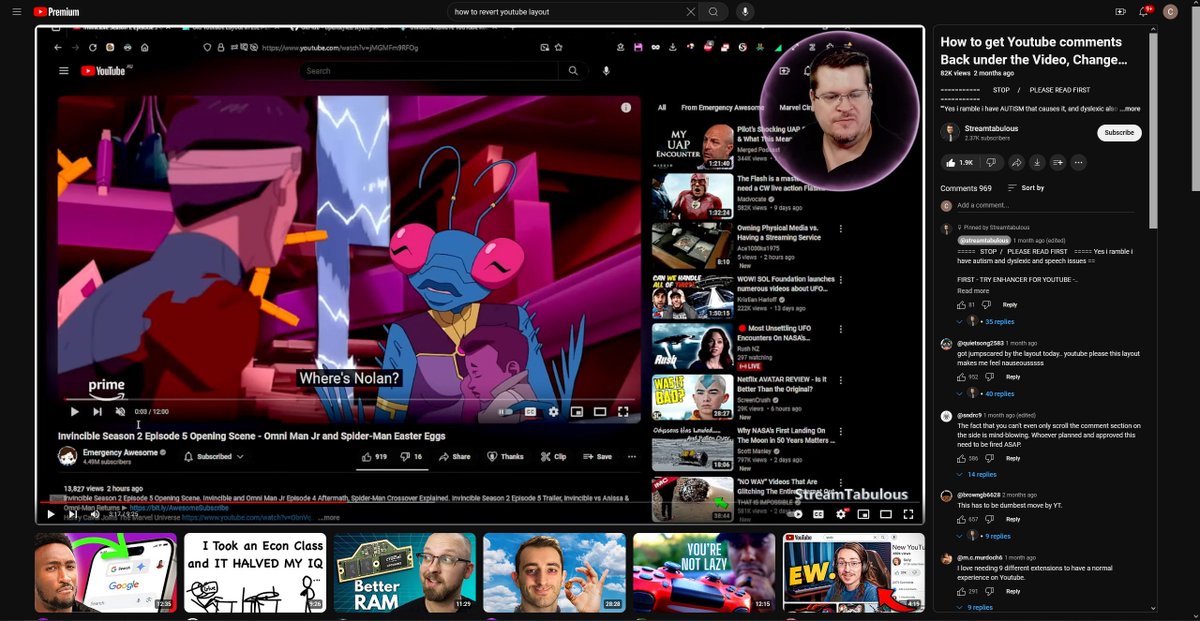Open the 28:28 blue-sky thumbnail video
This screenshot has width=1200, height=621.
point(554,572)
